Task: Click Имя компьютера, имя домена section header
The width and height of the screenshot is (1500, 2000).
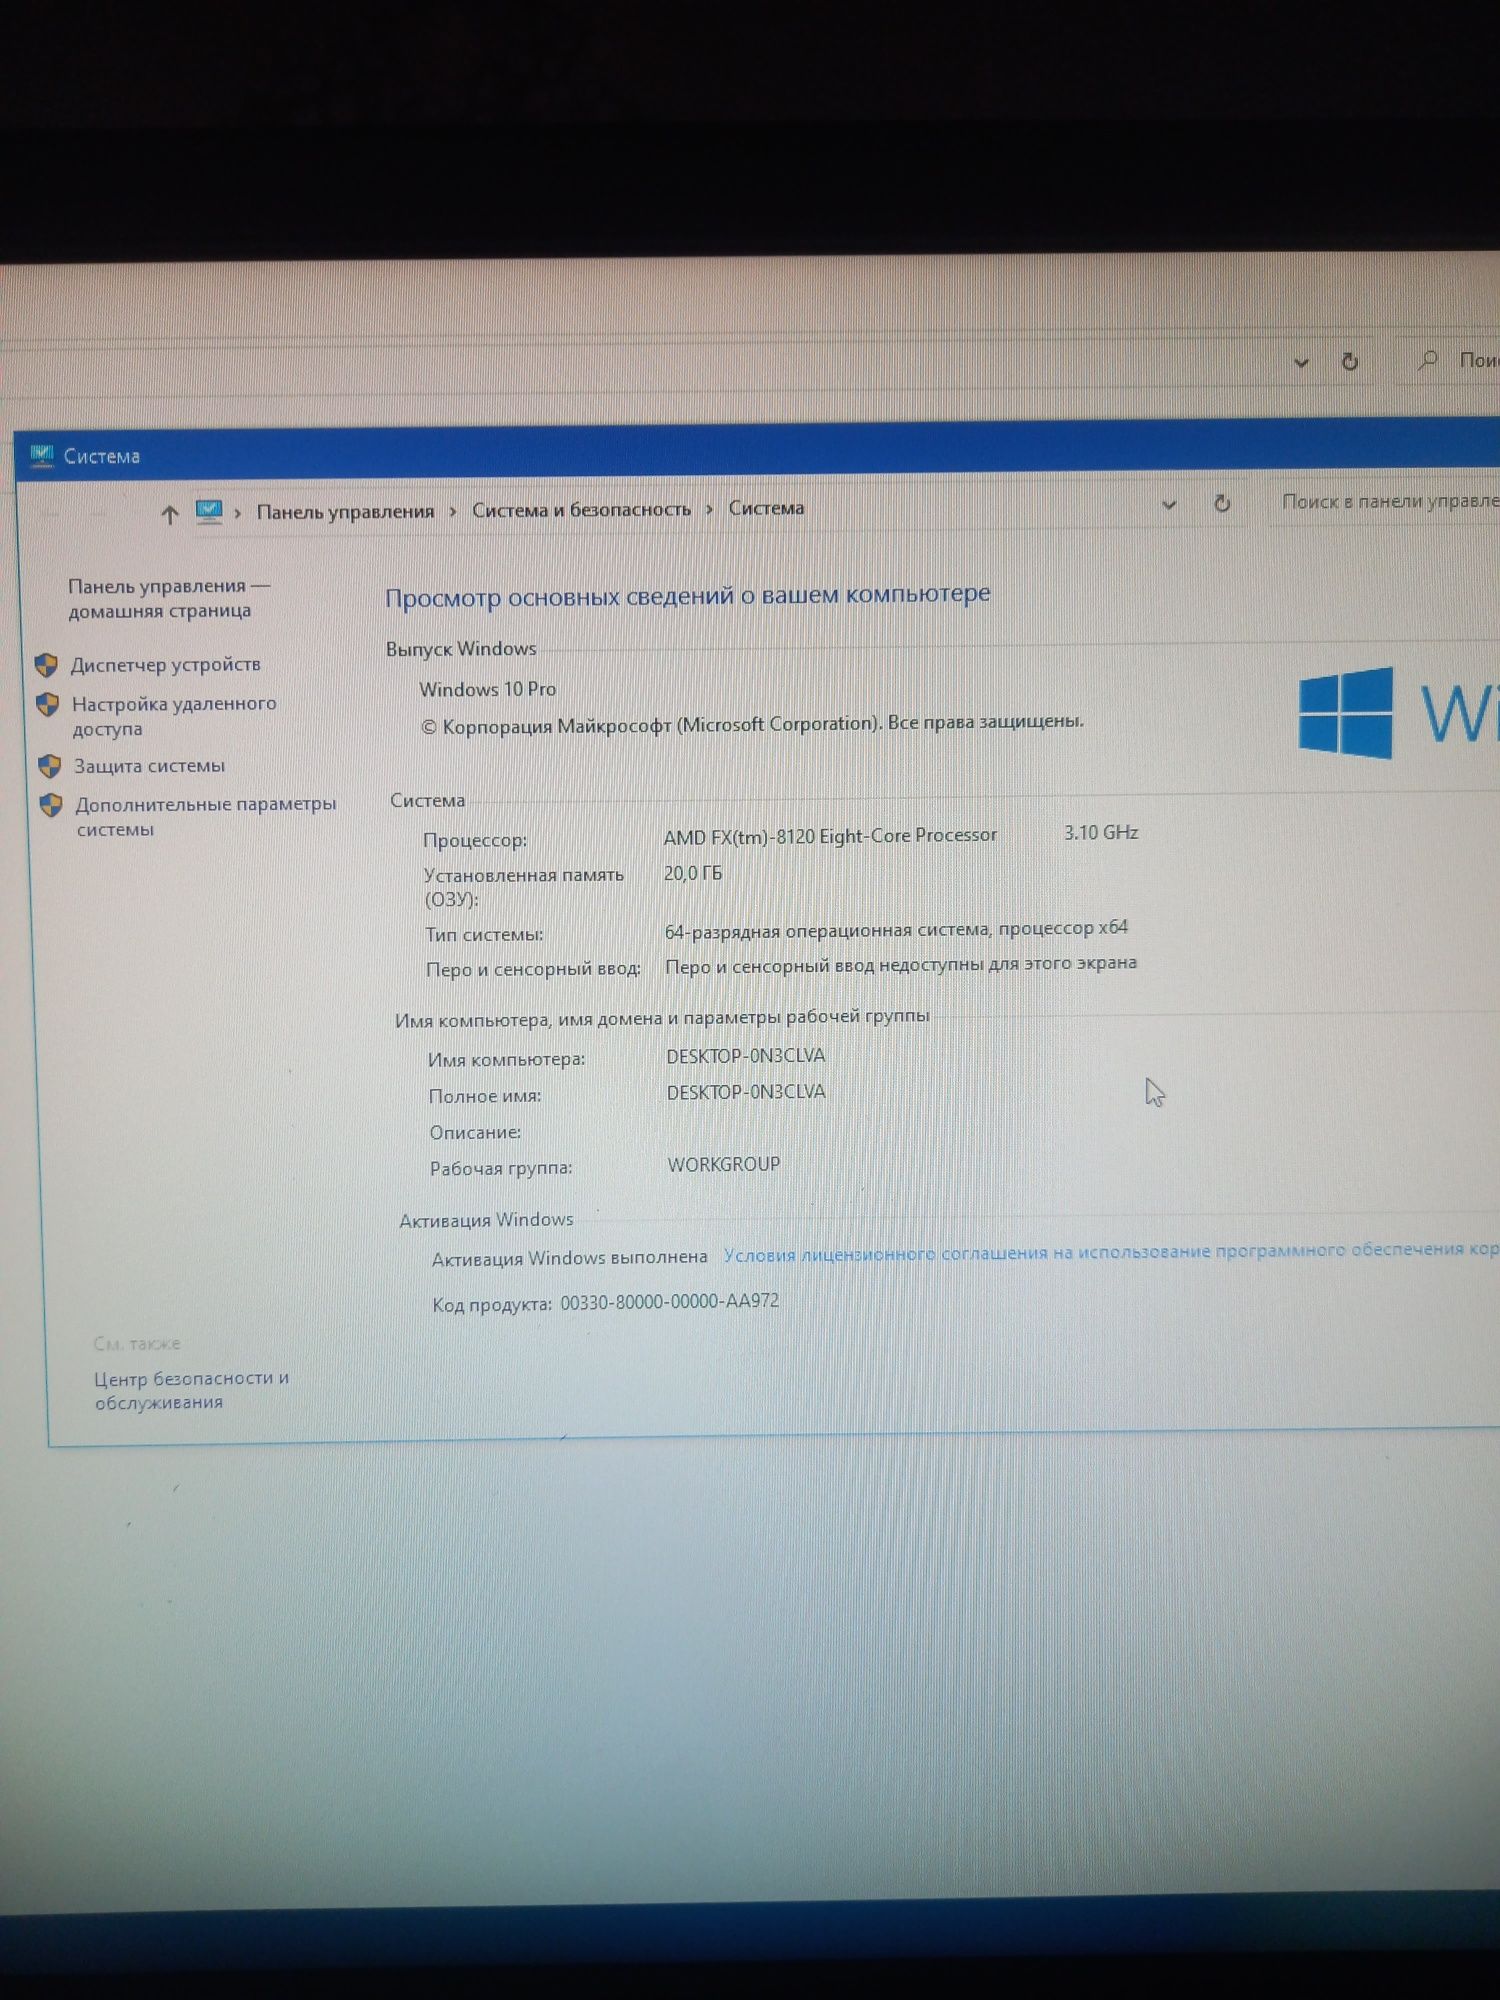Action: coord(662,1018)
